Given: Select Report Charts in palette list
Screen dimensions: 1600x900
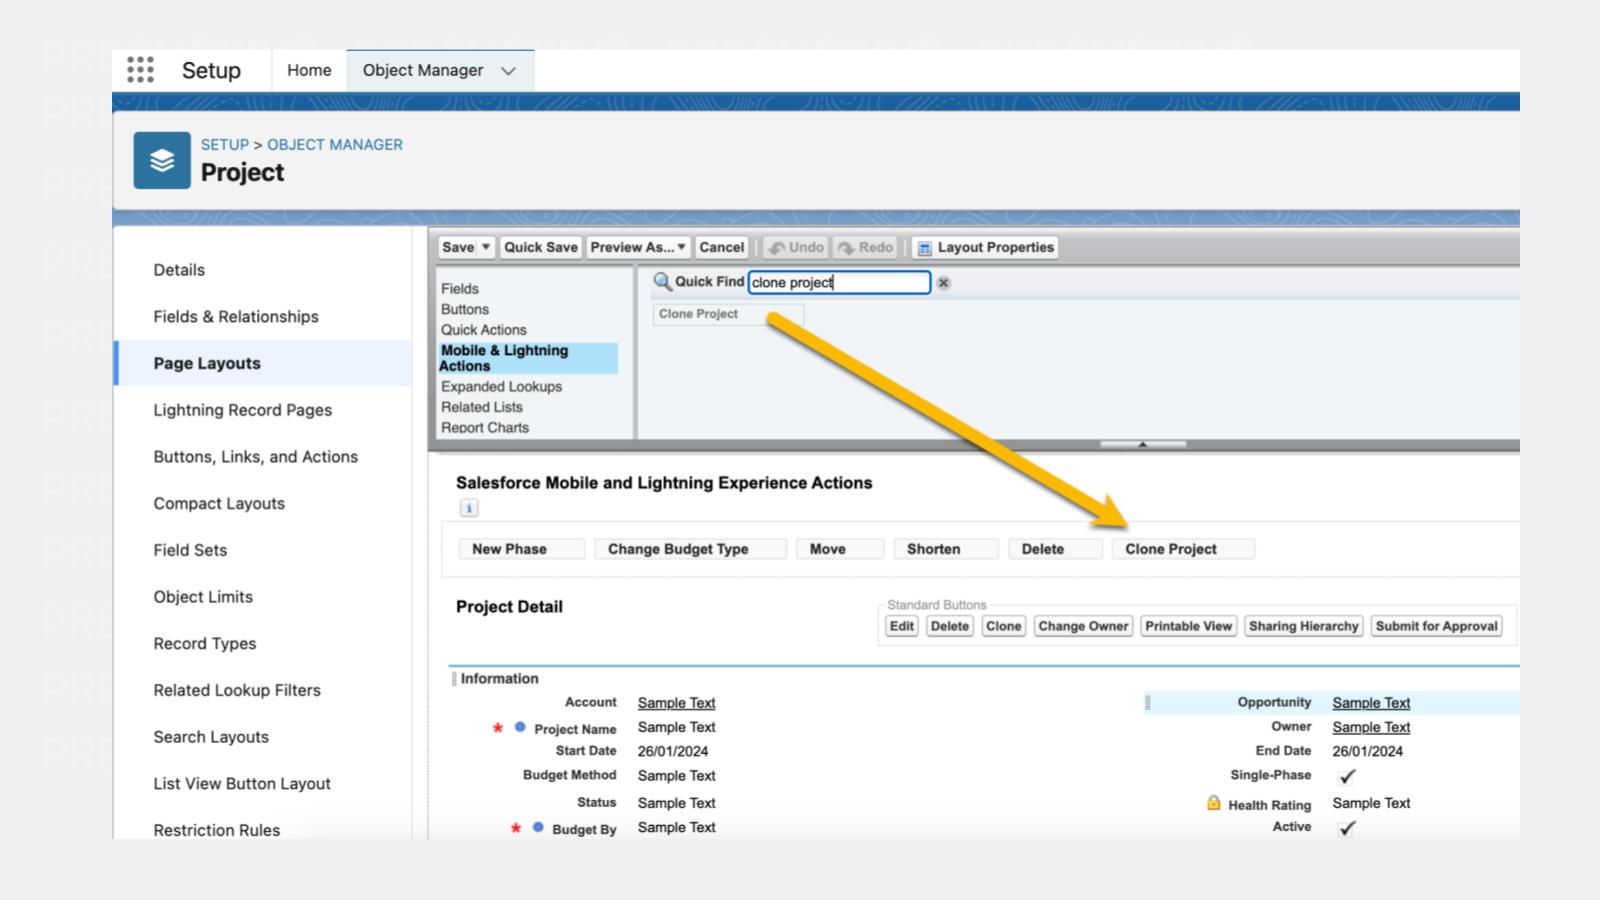Looking at the screenshot, I should pyautogui.click(x=485, y=428).
